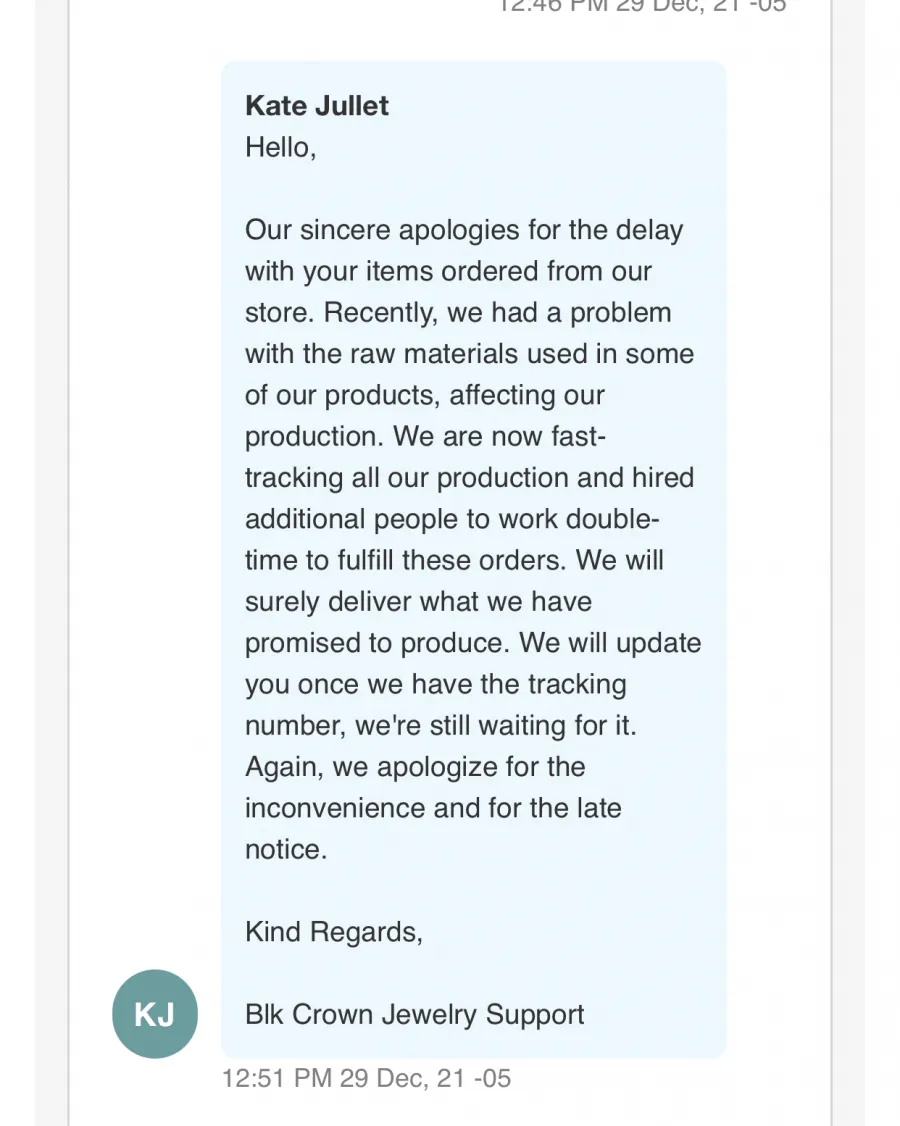Click the line "with the raw materials used"
This screenshot has width=900, height=1126.
pyautogui.click(x=470, y=354)
